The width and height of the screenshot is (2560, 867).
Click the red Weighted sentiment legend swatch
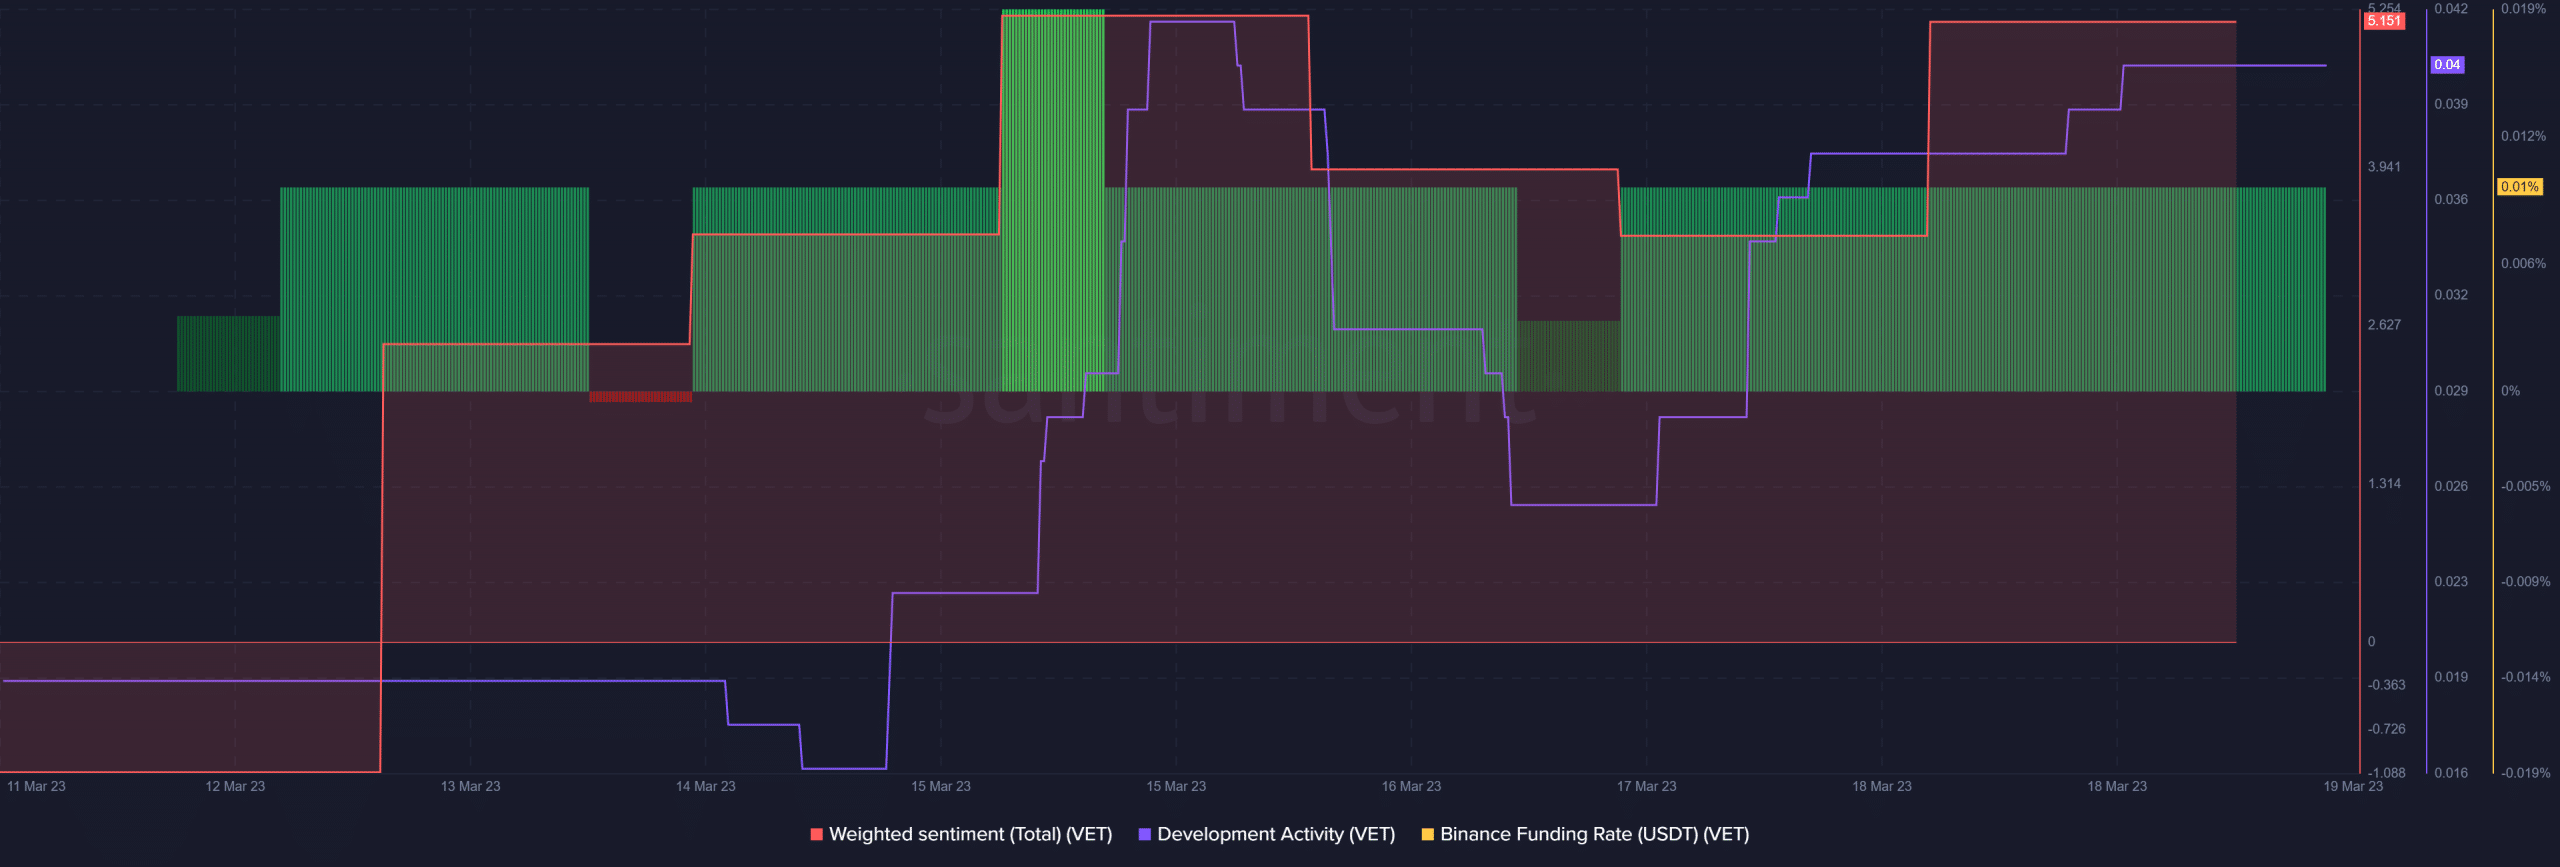point(816,834)
